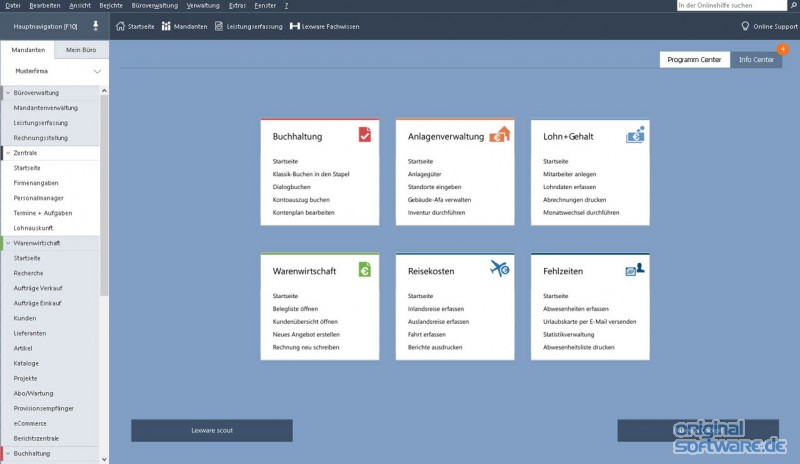The width and height of the screenshot is (800, 464).
Task: Select Lohnauskunft in sidebar
Action: [x=33, y=228]
